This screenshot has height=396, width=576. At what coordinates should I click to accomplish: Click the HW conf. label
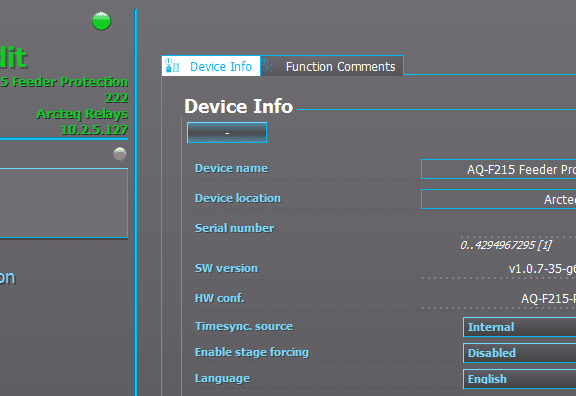219,298
